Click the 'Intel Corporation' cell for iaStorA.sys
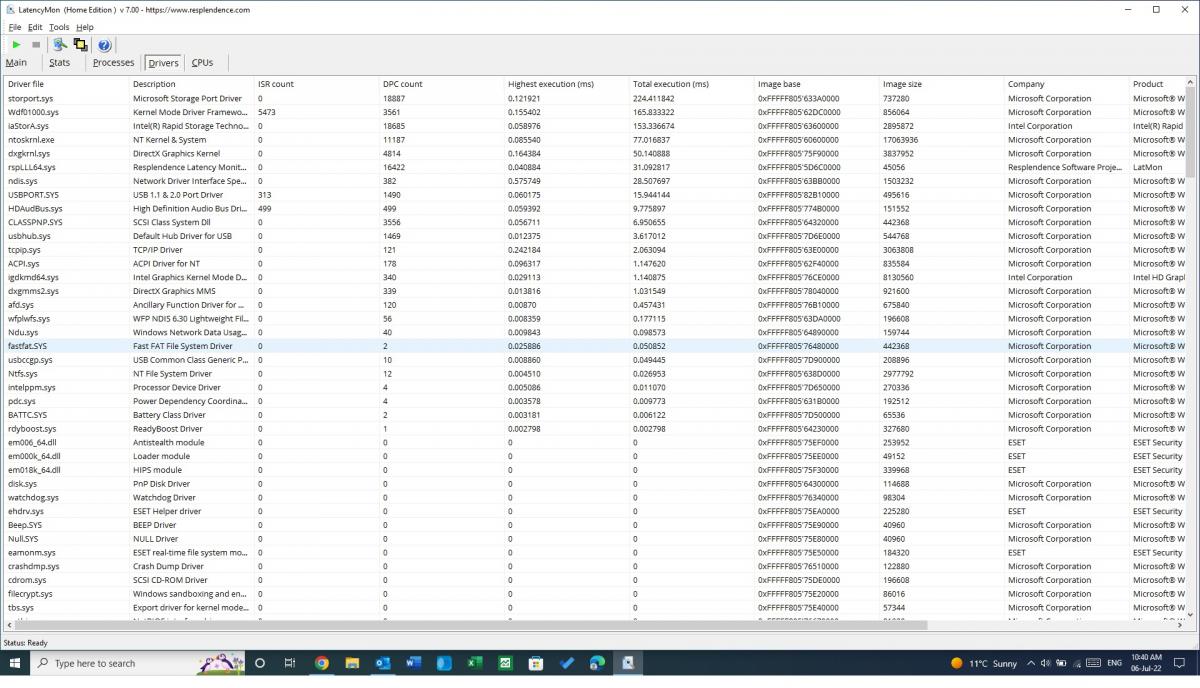Screen dimensions: 1200x688 (x=1040, y=126)
